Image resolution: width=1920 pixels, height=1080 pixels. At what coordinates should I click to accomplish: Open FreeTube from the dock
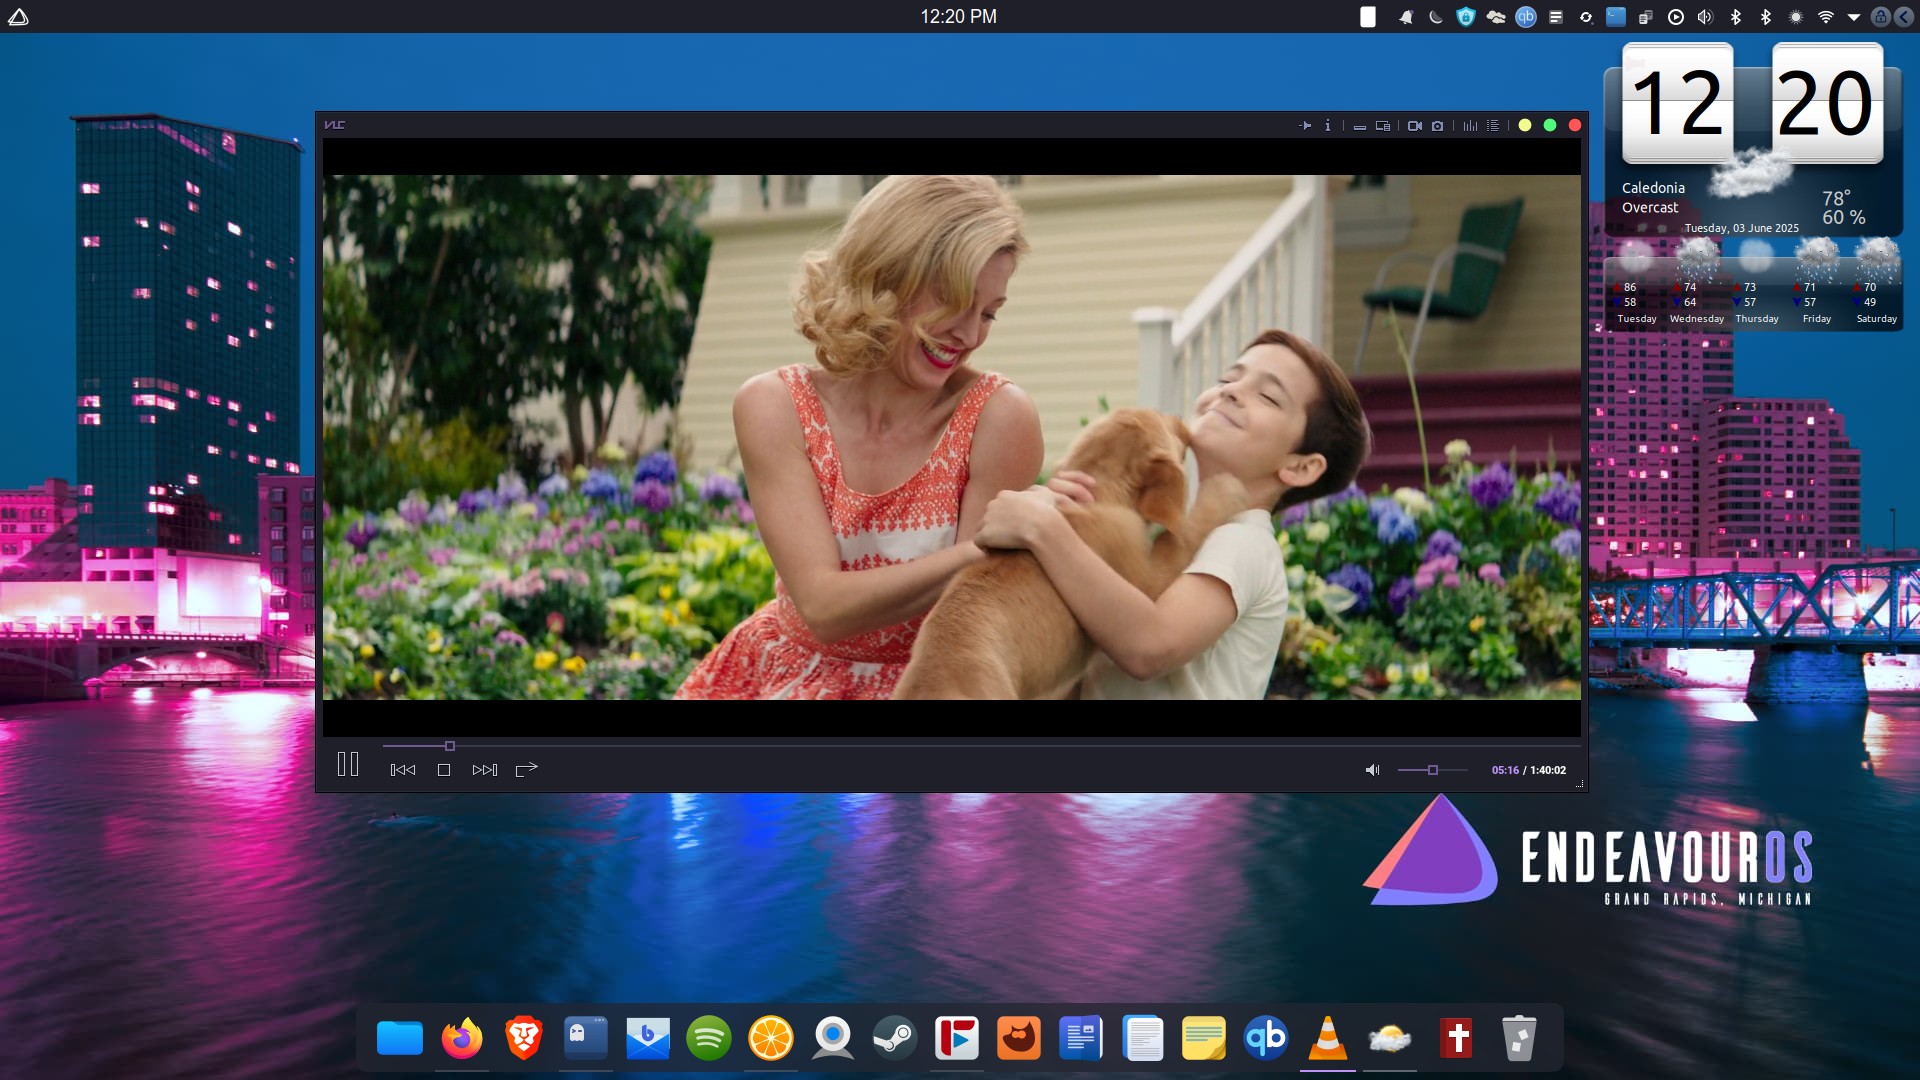(x=957, y=1038)
